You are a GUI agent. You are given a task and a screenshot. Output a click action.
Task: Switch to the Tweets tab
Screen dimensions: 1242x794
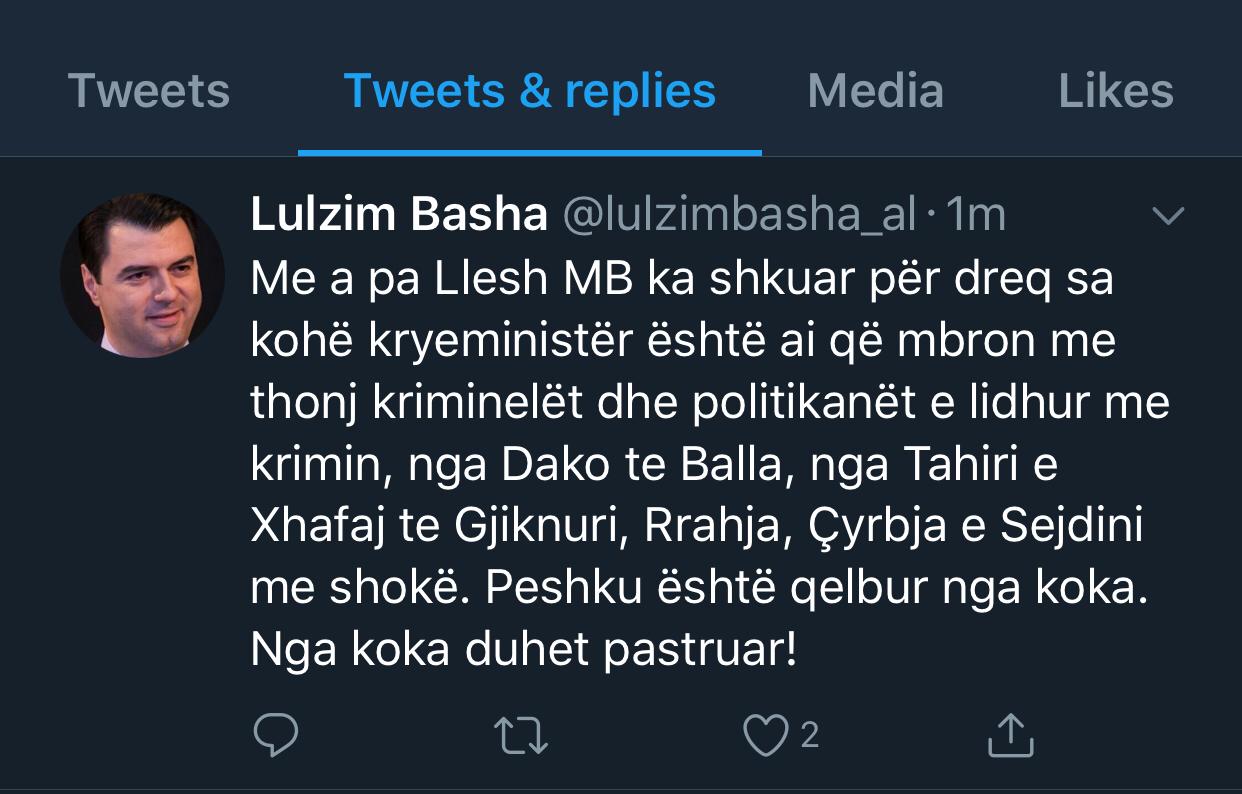[149, 92]
